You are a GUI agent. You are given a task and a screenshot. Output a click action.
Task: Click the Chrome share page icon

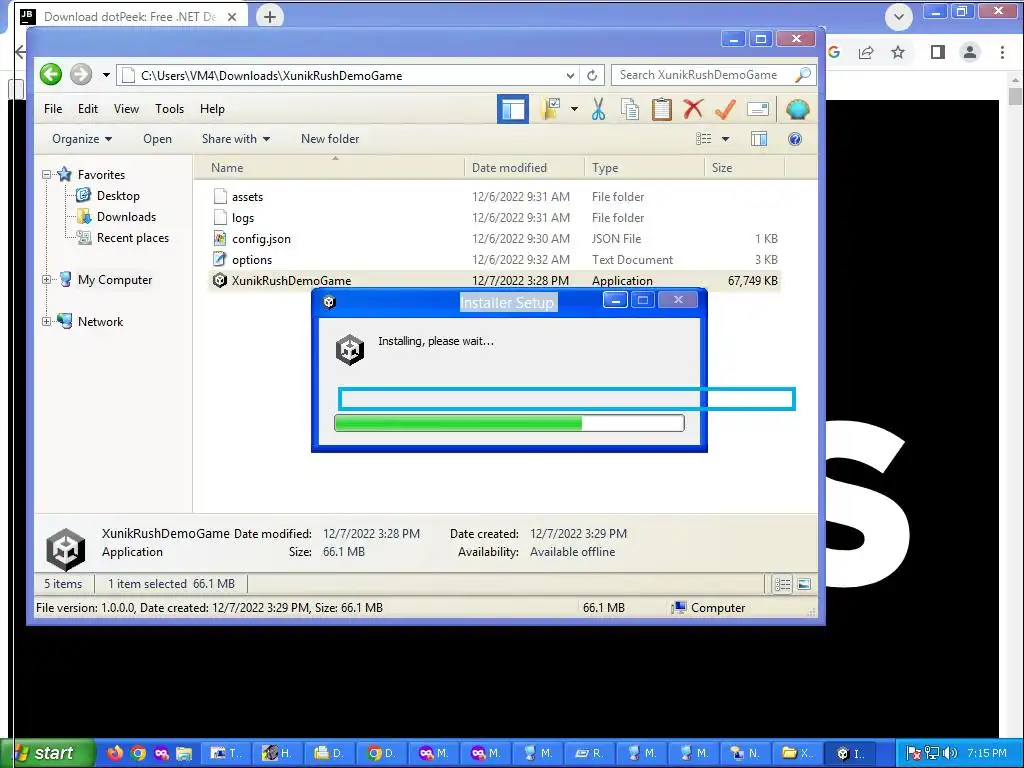pyautogui.click(x=866, y=52)
